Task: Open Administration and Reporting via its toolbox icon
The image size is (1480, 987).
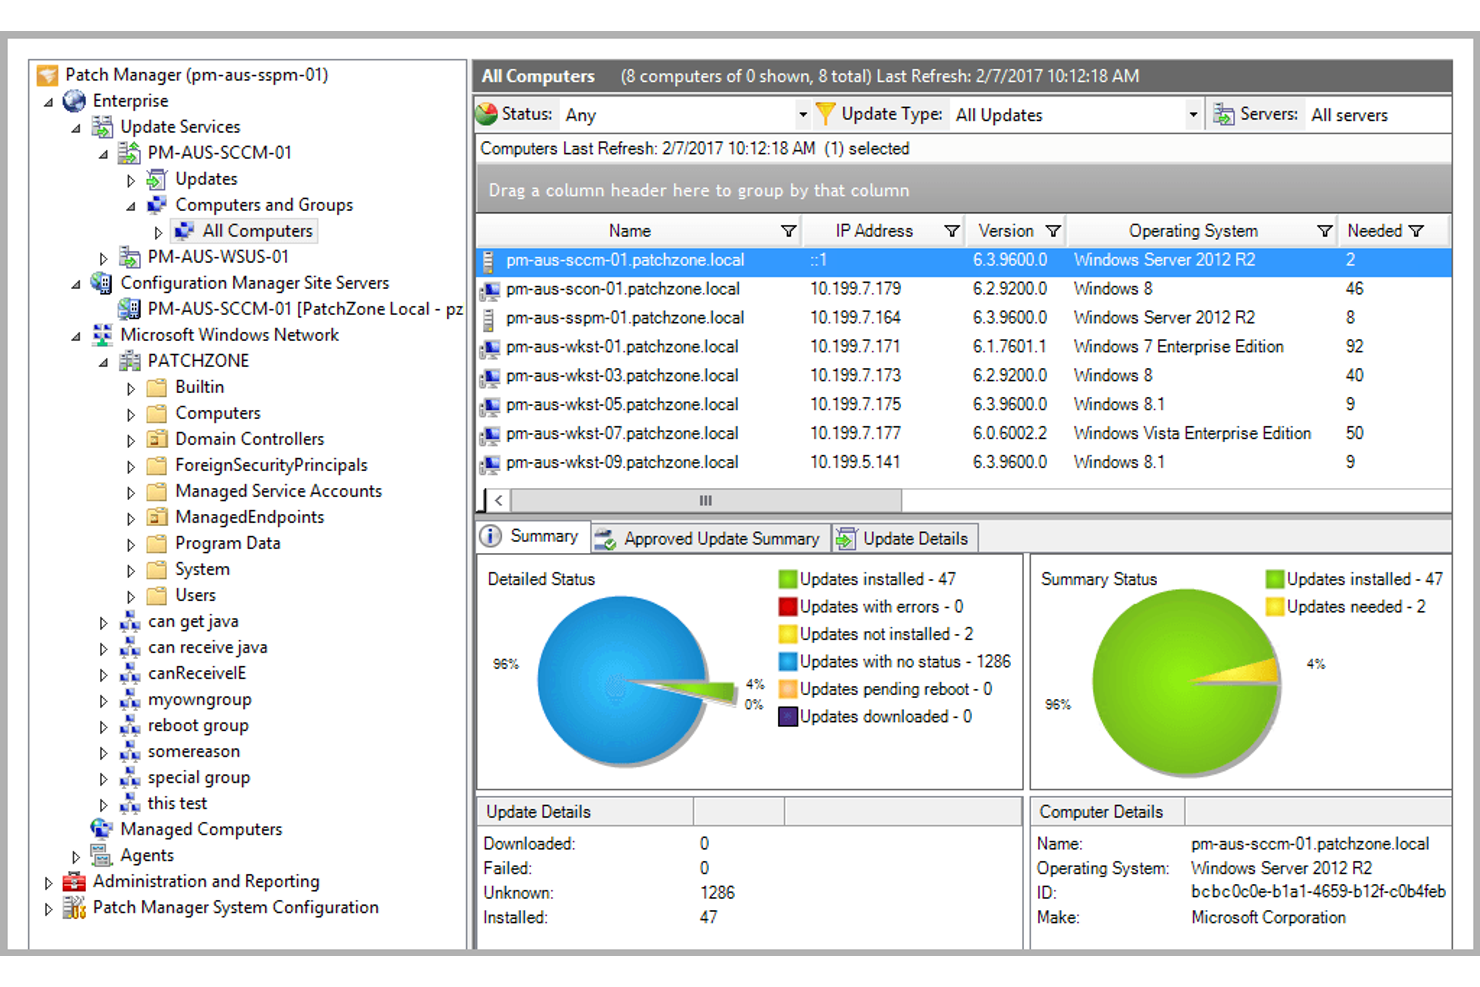Action: pos(72,881)
